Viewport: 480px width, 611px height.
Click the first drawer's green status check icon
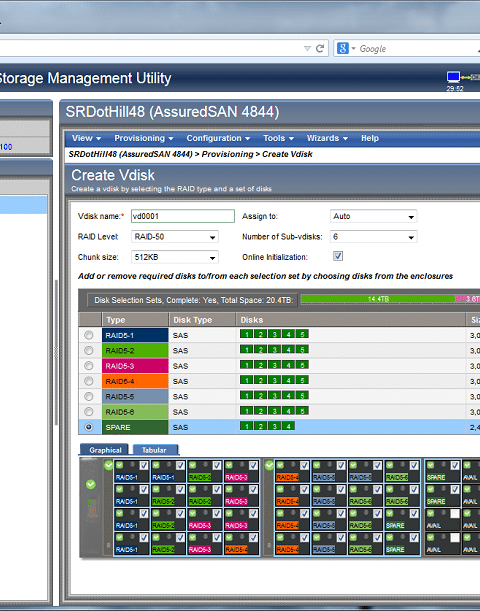point(109,465)
